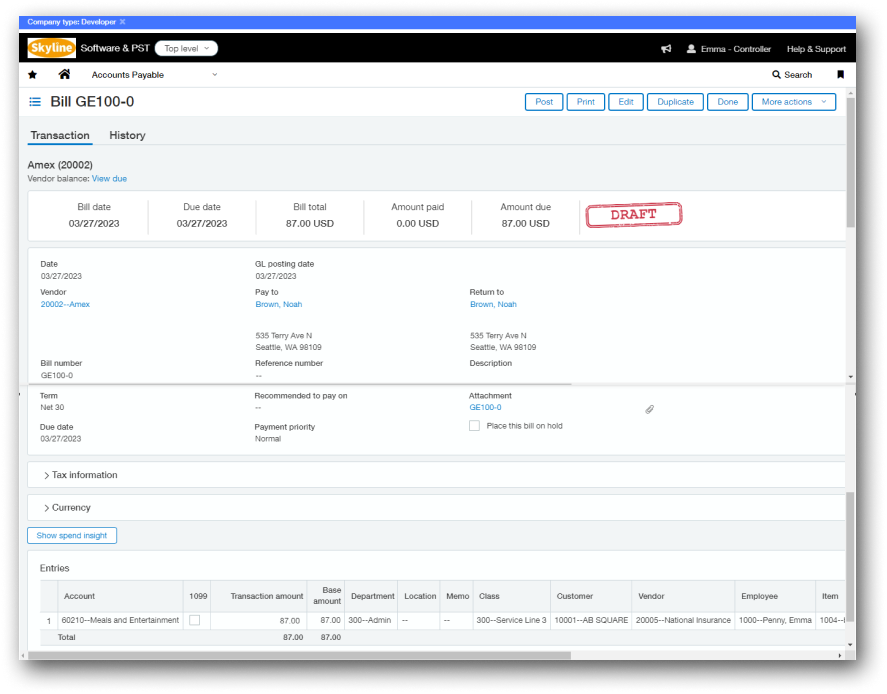Expand the Currency section
Image resolution: width=887 pixels, height=694 pixels.
point(67,508)
